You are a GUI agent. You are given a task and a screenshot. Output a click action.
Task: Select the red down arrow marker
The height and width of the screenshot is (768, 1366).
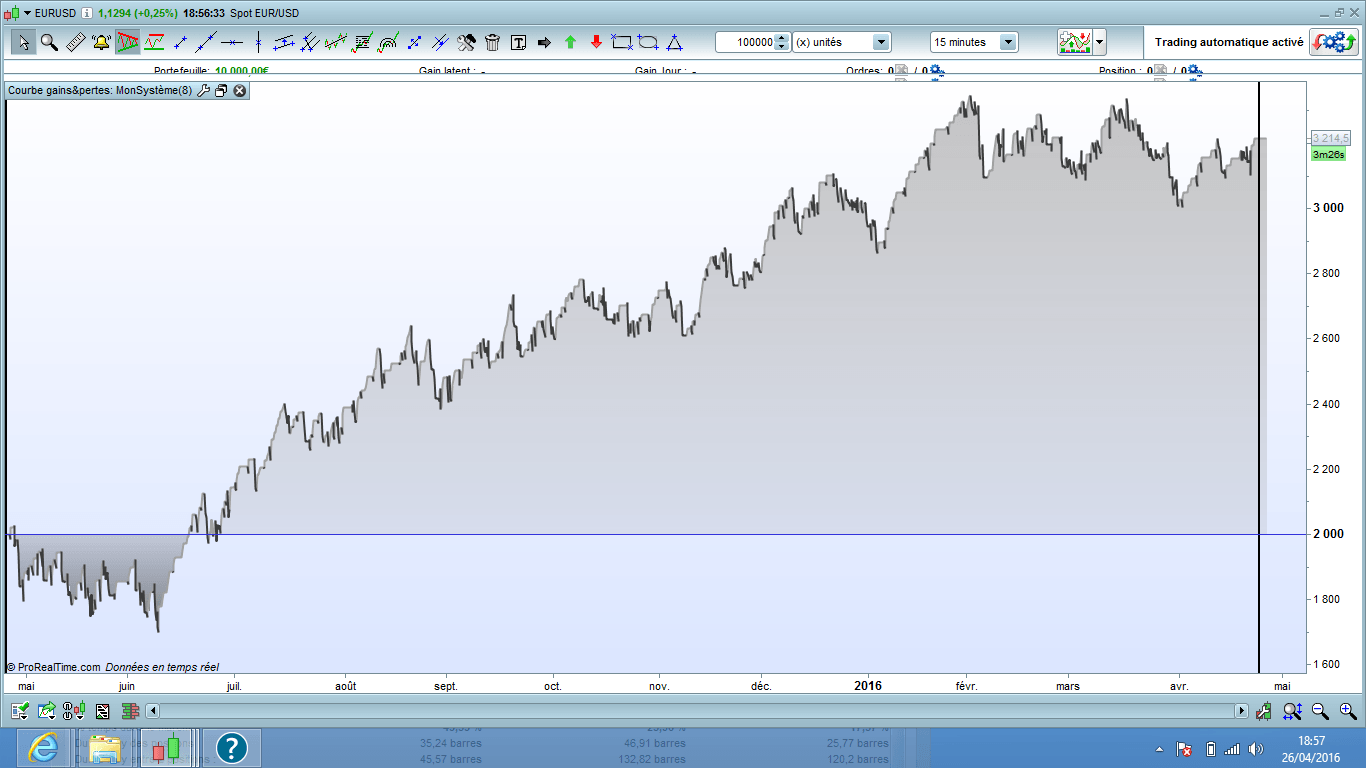[596, 42]
